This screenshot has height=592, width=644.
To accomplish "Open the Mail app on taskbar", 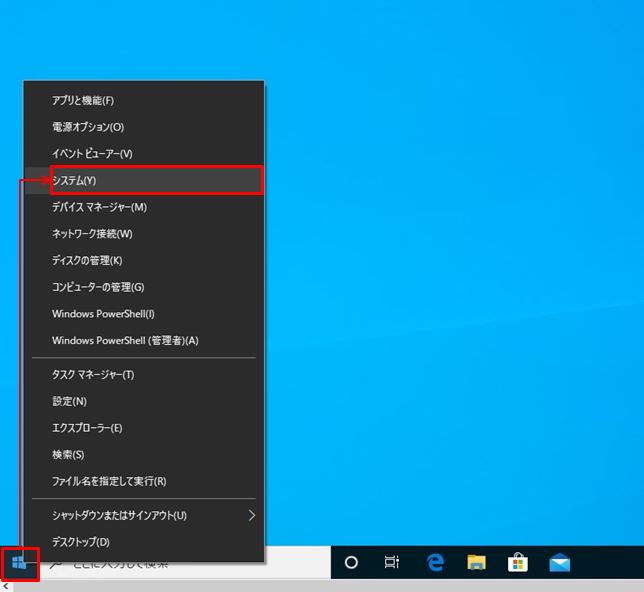I will 559,562.
